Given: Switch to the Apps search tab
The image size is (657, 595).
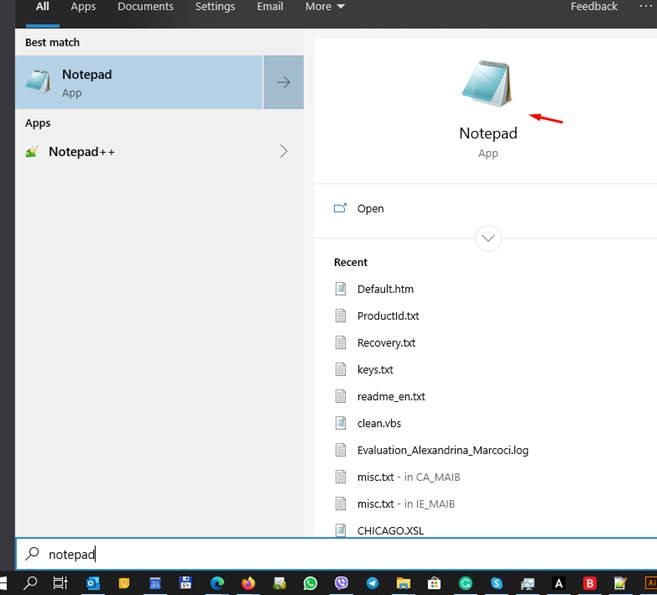Looking at the screenshot, I should [x=83, y=7].
